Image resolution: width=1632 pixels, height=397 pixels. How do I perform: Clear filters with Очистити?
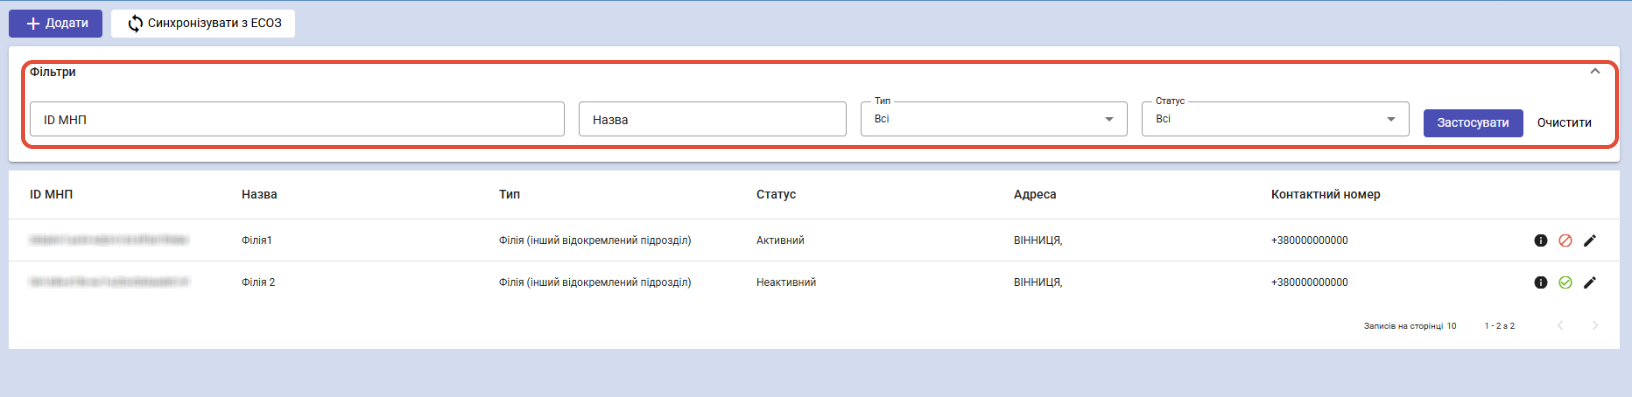pyautogui.click(x=1564, y=123)
